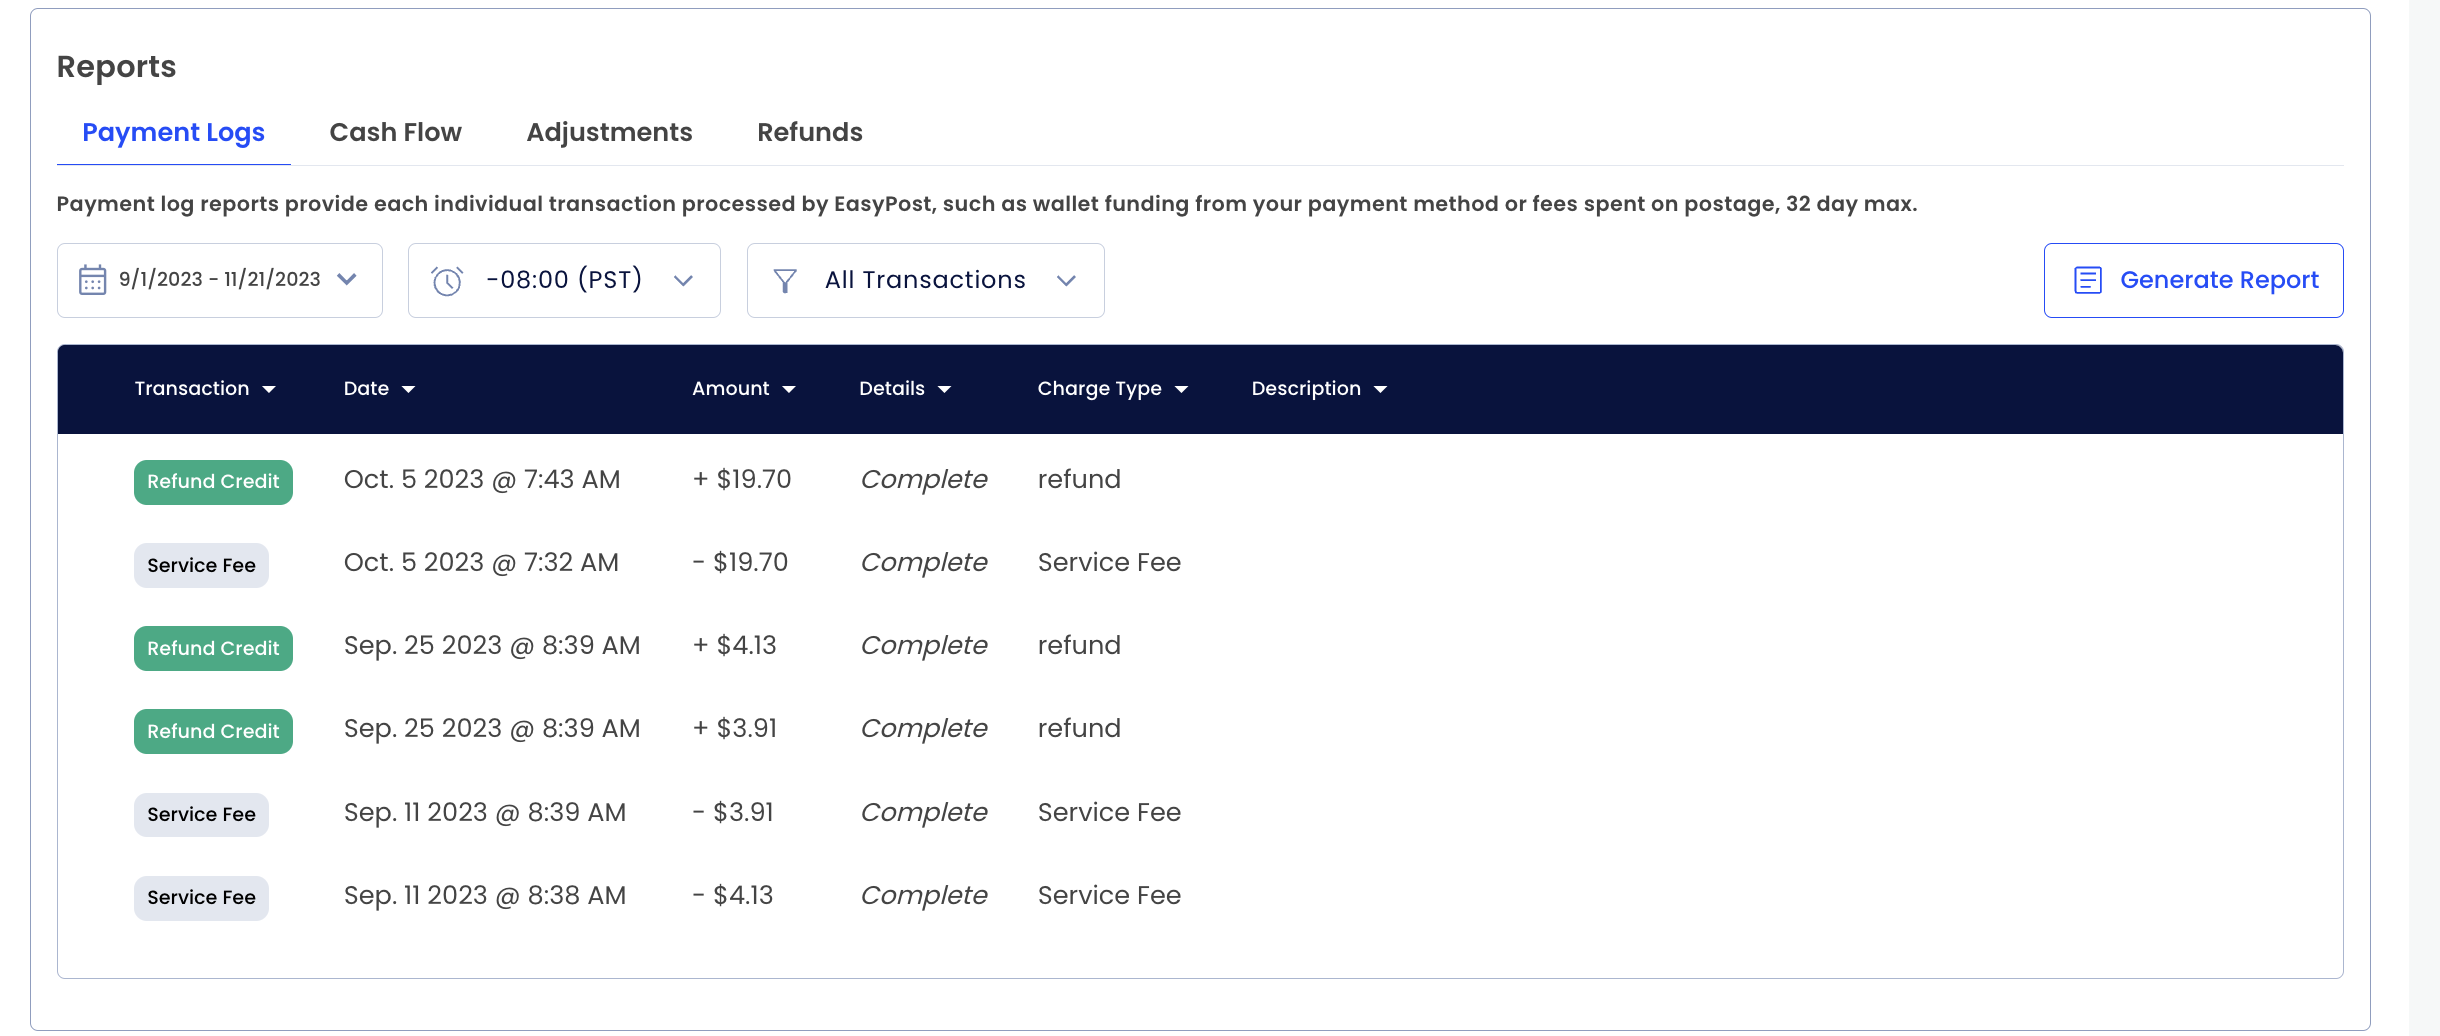The height and width of the screenshot is (1036, 2440).
Task: Click the funnel filter icon
Action: [786, 281]
